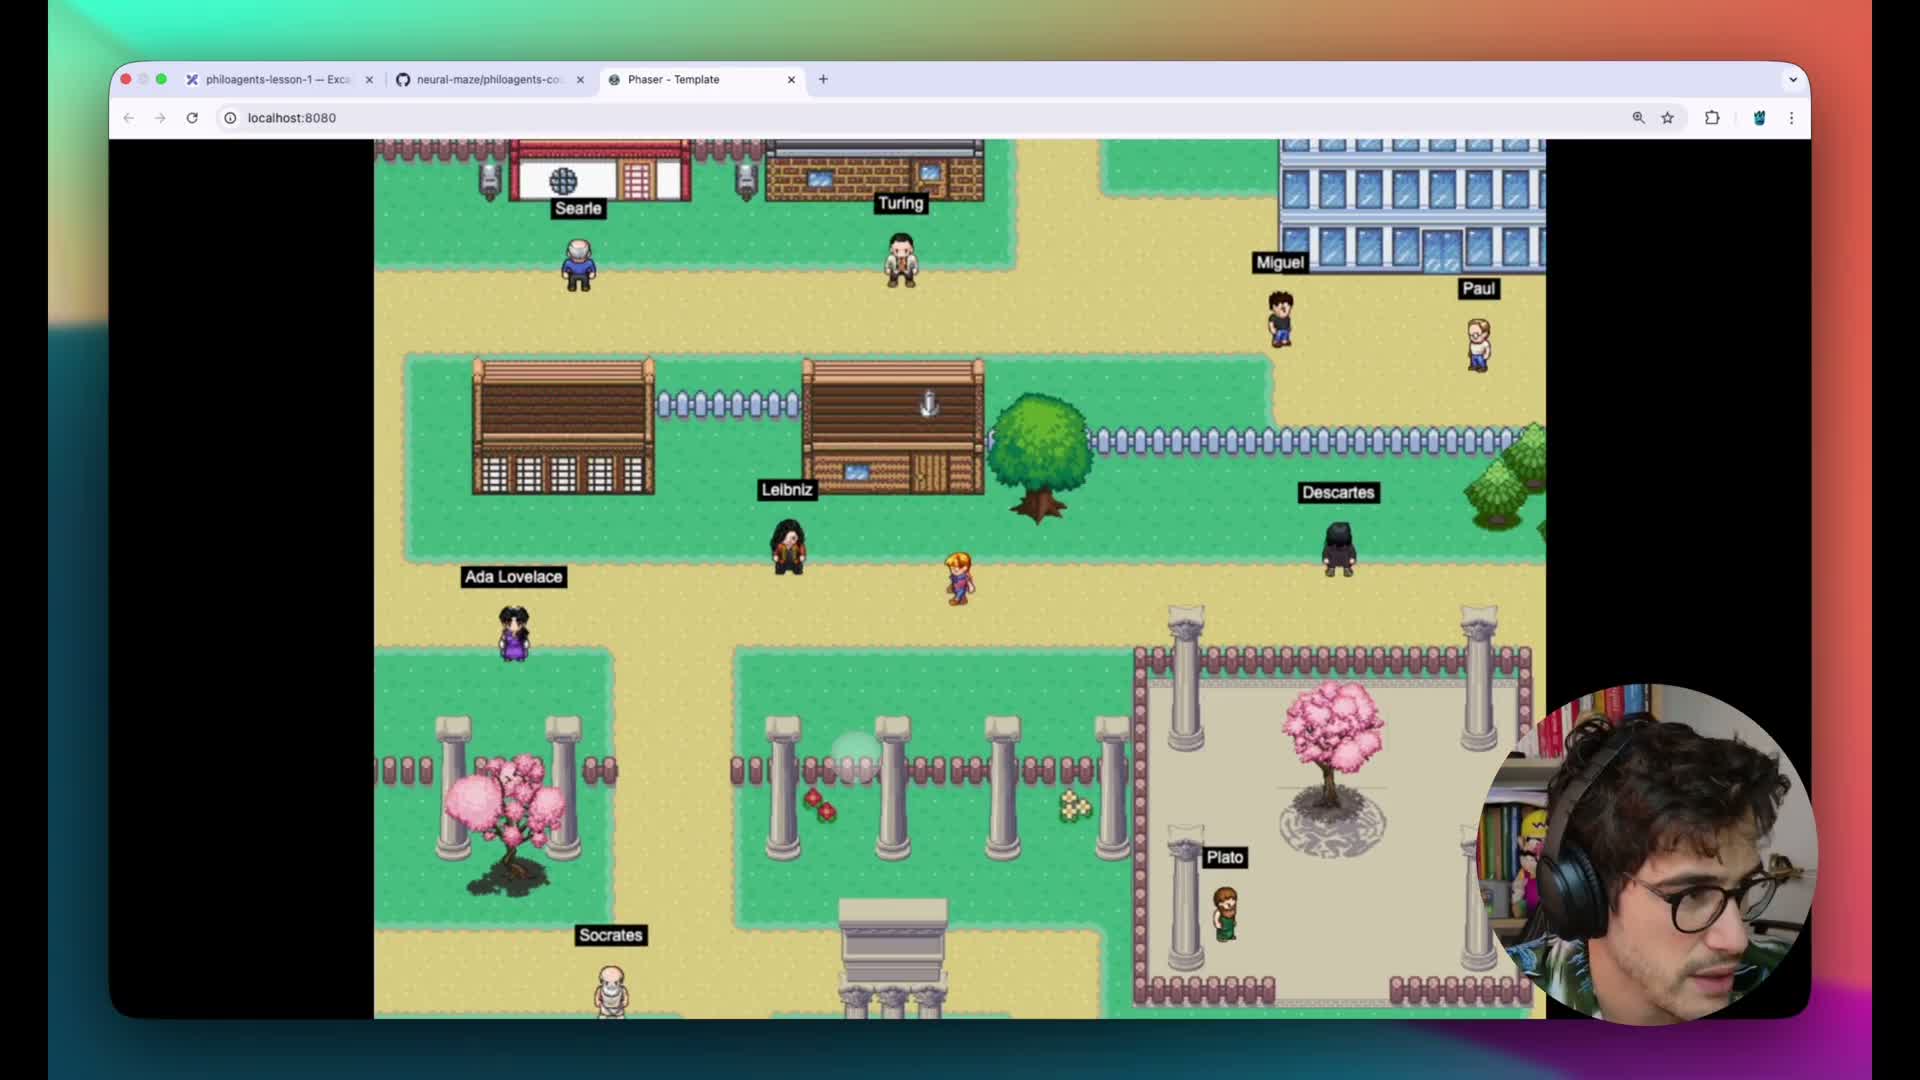The height and width of the screenshot is (1080, 1920).
Task: Reload the localhost page
Action: [x=192, y=118]
